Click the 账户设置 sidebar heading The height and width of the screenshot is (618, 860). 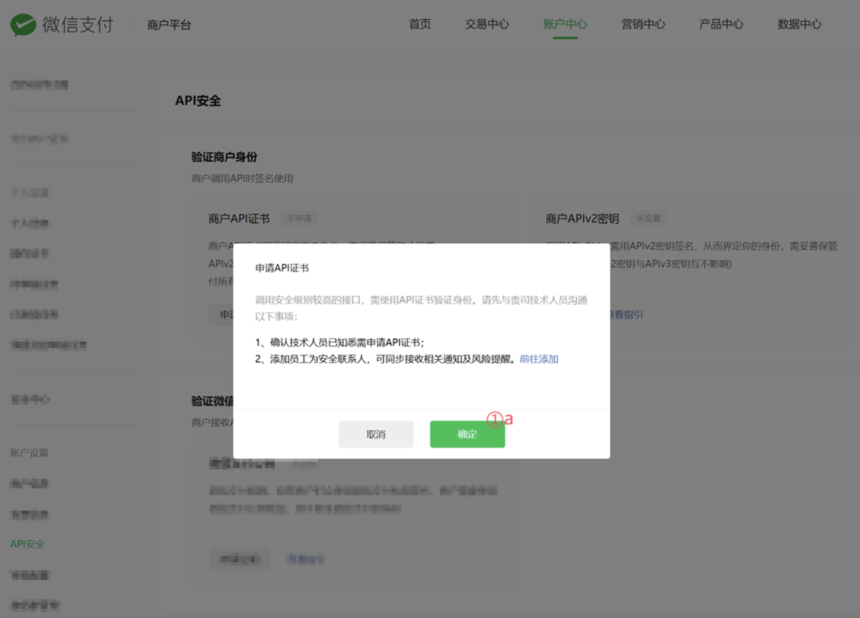29,453
